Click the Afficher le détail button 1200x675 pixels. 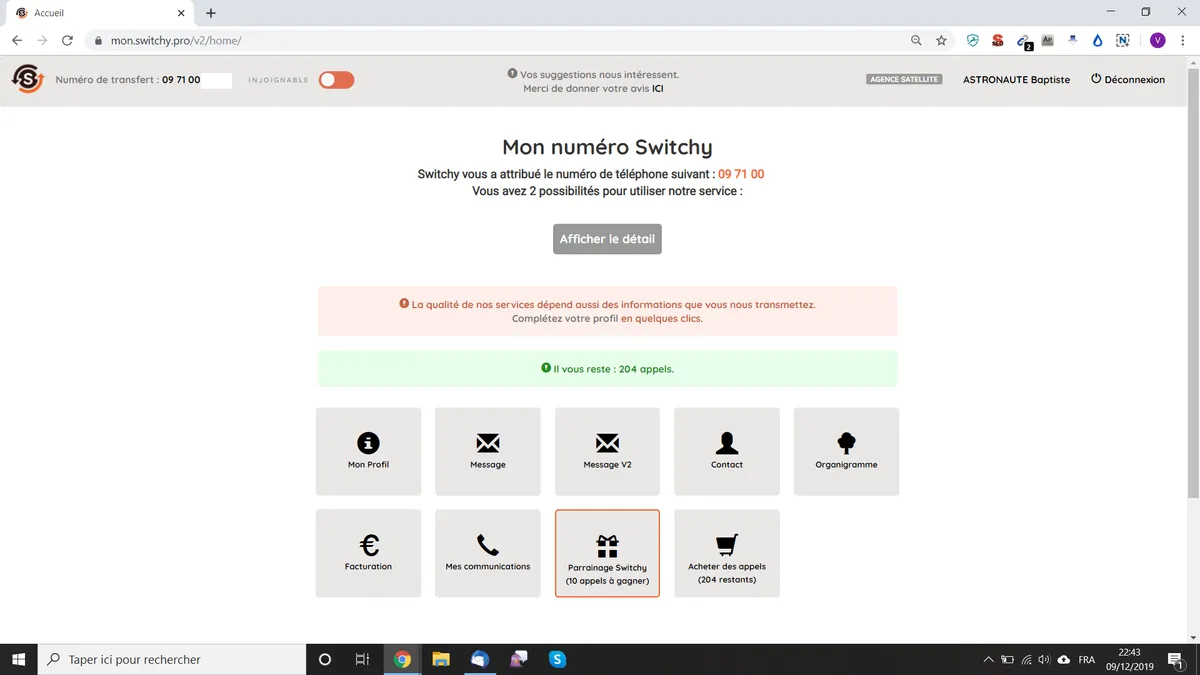tap(607, 239)
